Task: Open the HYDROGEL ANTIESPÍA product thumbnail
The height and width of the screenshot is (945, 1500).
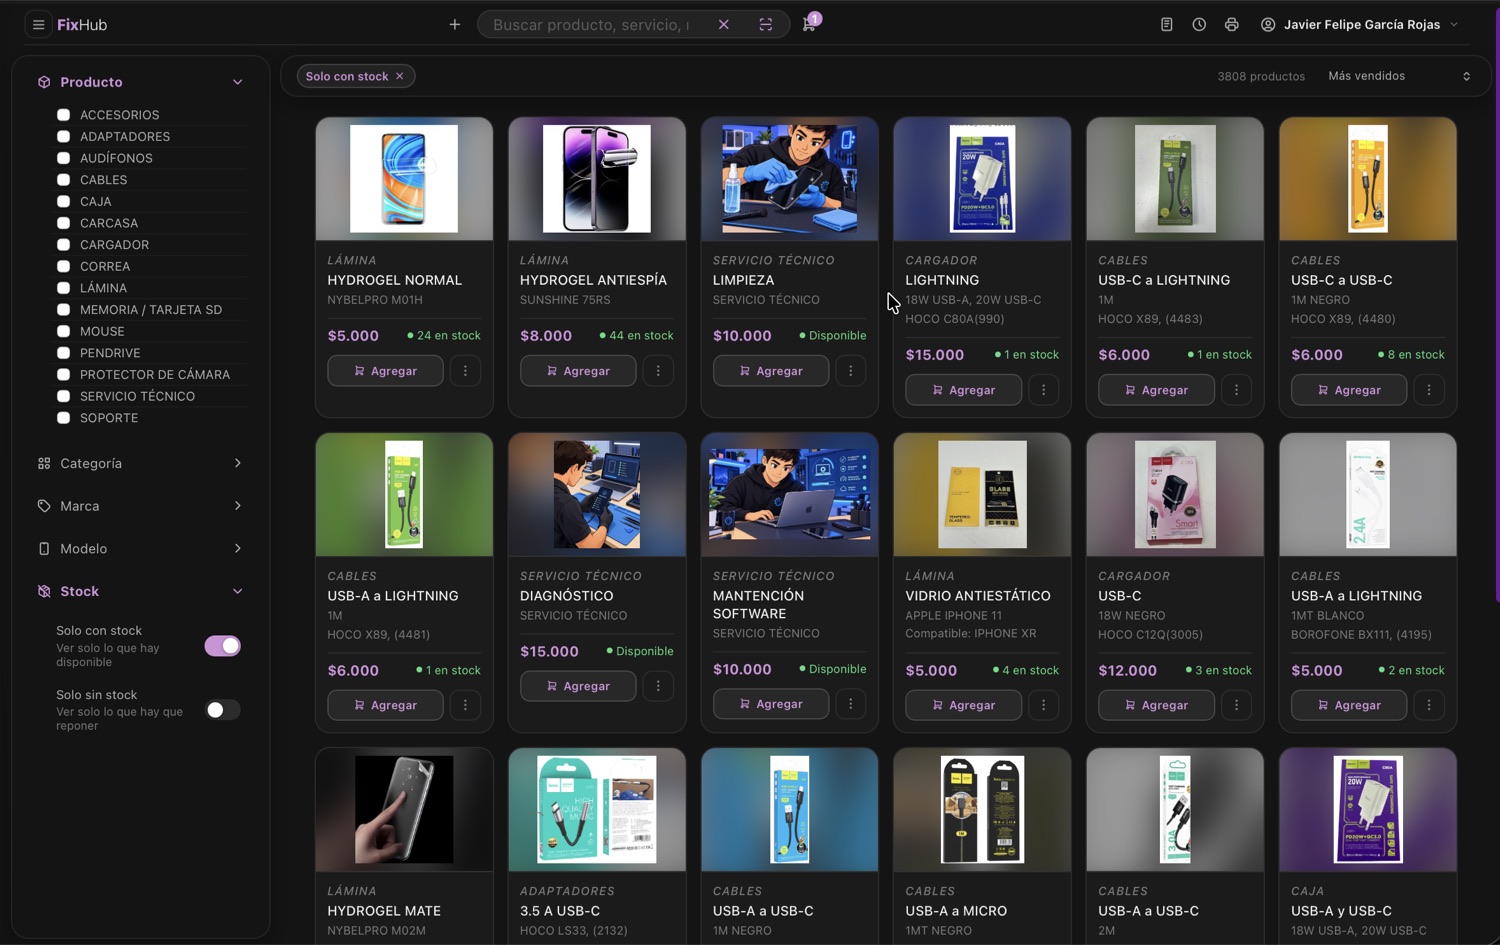Action: pos(597,179)
